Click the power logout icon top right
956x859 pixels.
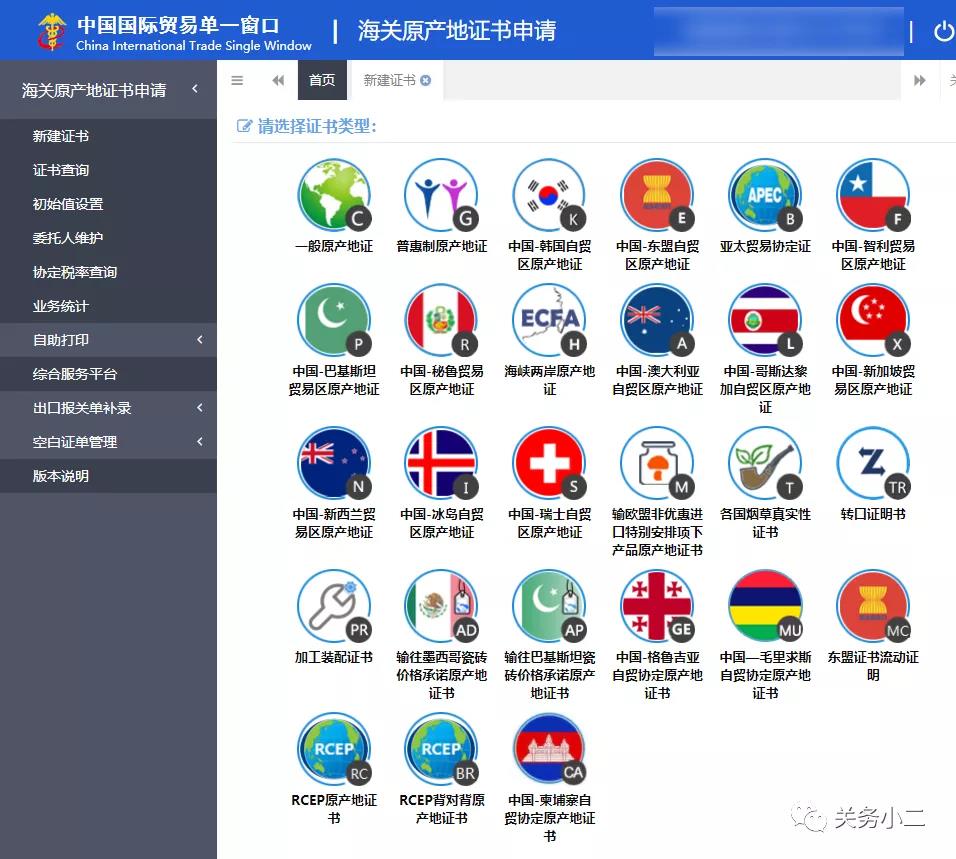click(944, 30)
